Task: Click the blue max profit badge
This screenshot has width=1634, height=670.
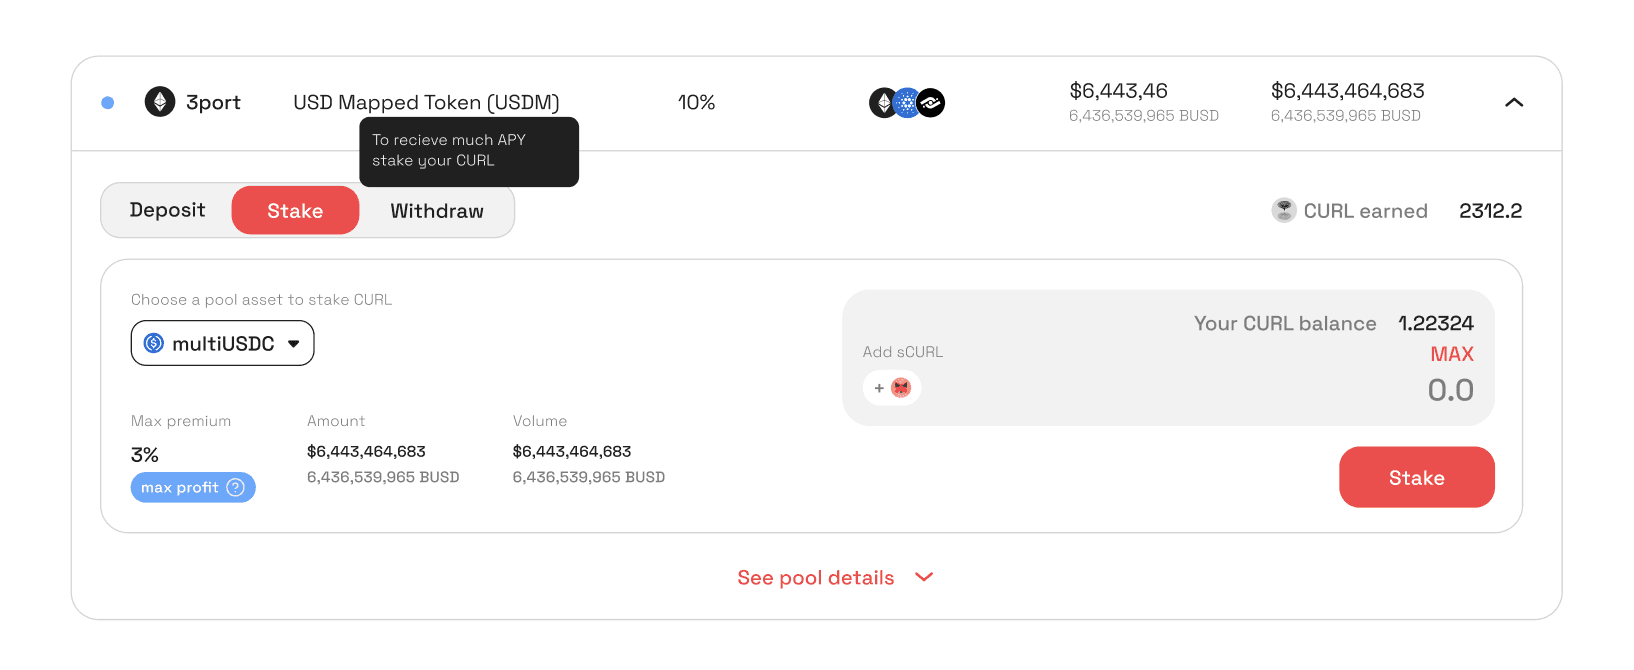Action: click(180, 488)
